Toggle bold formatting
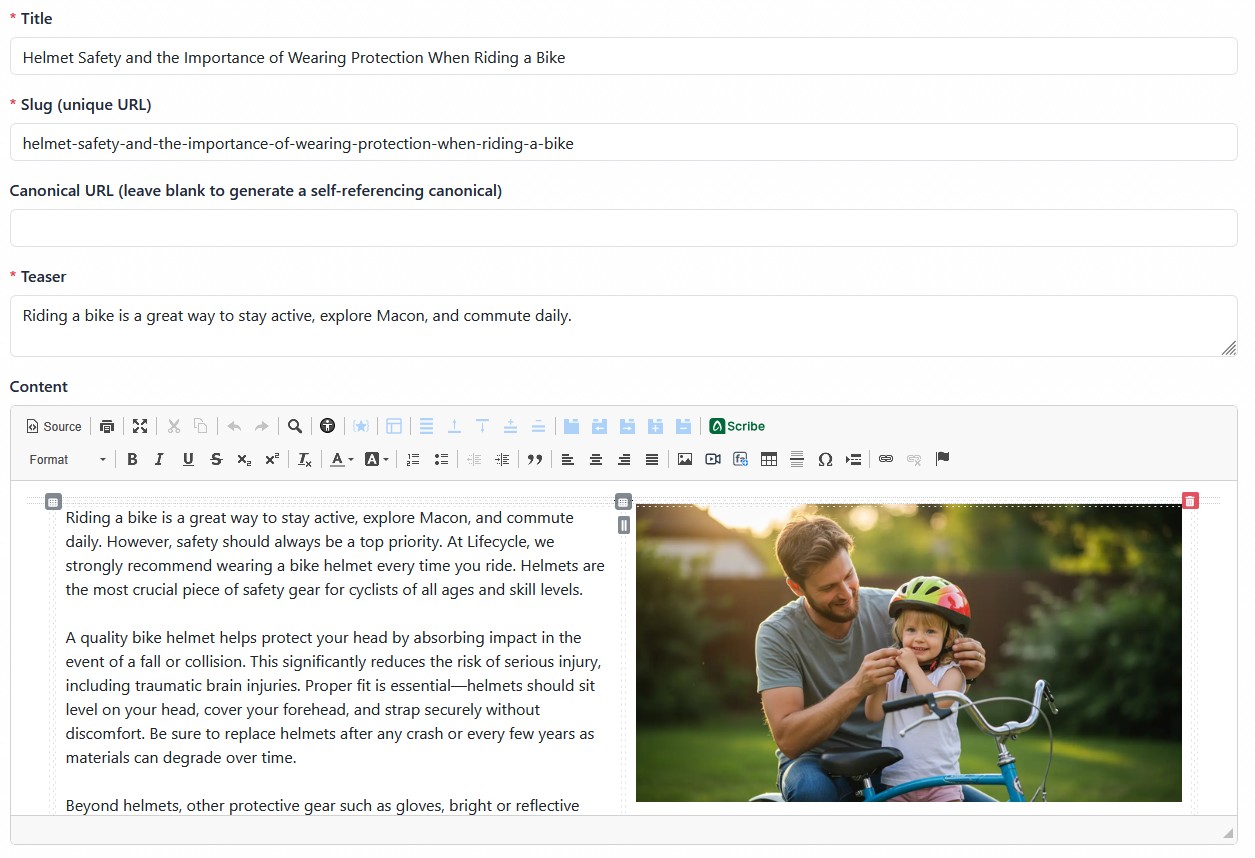Image resolution: width=1255 pixels, height=858 pixels. coord(131,459)
